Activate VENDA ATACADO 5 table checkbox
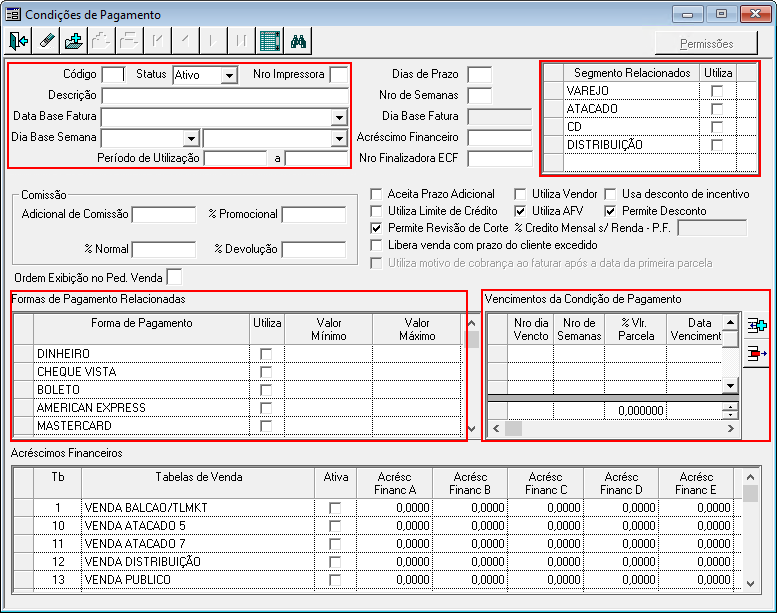Screen dimensions: 777x613 pyautogui.click(x=335, y=526)
